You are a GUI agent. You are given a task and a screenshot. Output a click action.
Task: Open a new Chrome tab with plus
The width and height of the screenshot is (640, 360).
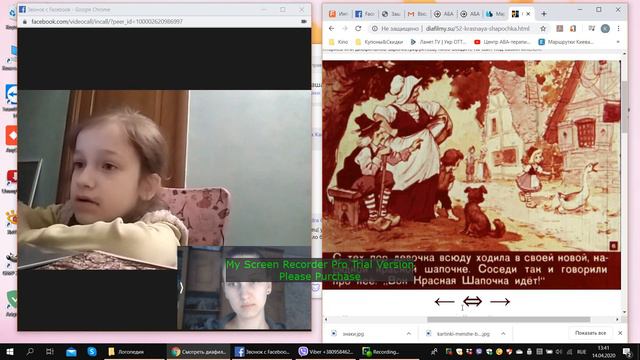click(544, 14)
